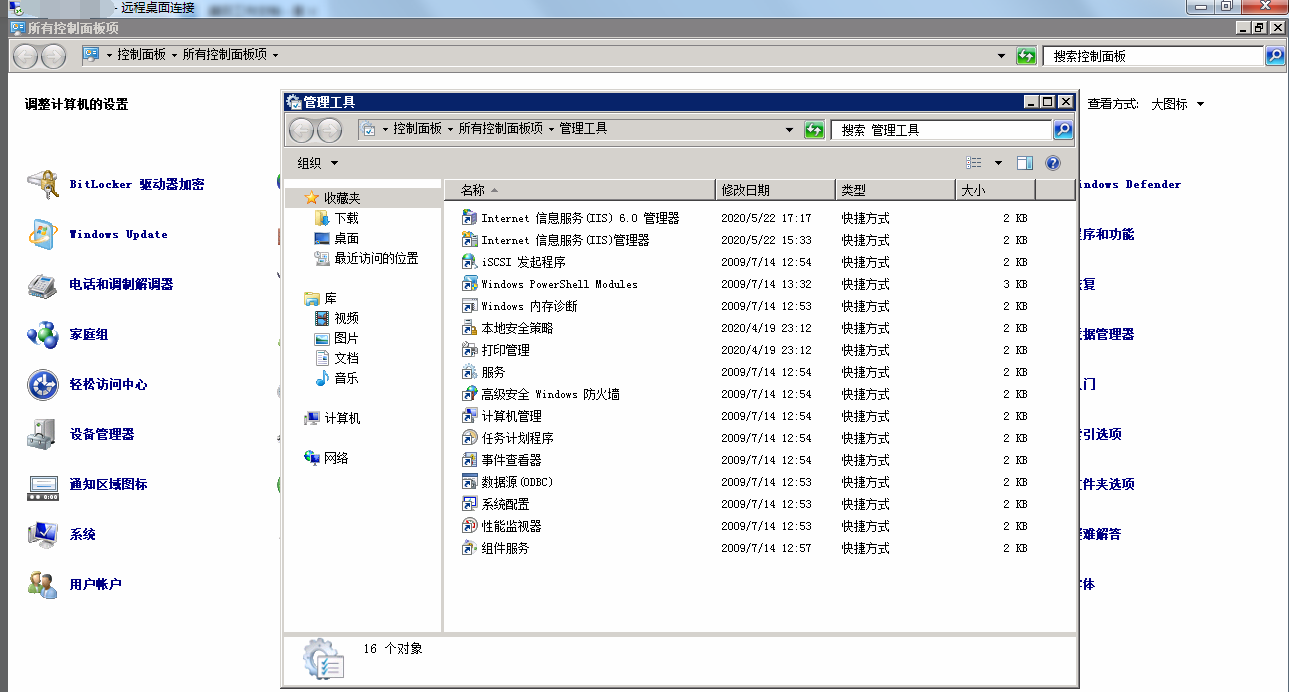This screenshot has height=692, width=1289.
Task: Select 网络 in the navigation pane
Action: (x=336, y=458)
